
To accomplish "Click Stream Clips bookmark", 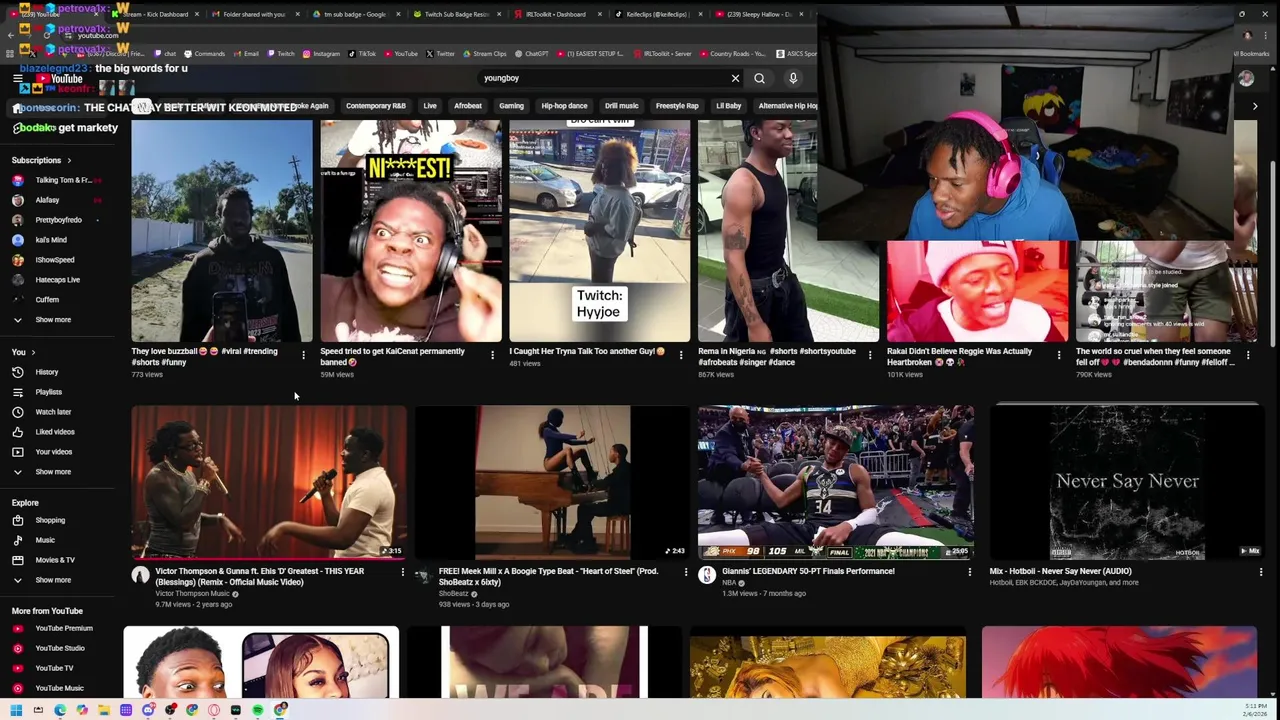I will coord(485,54).
